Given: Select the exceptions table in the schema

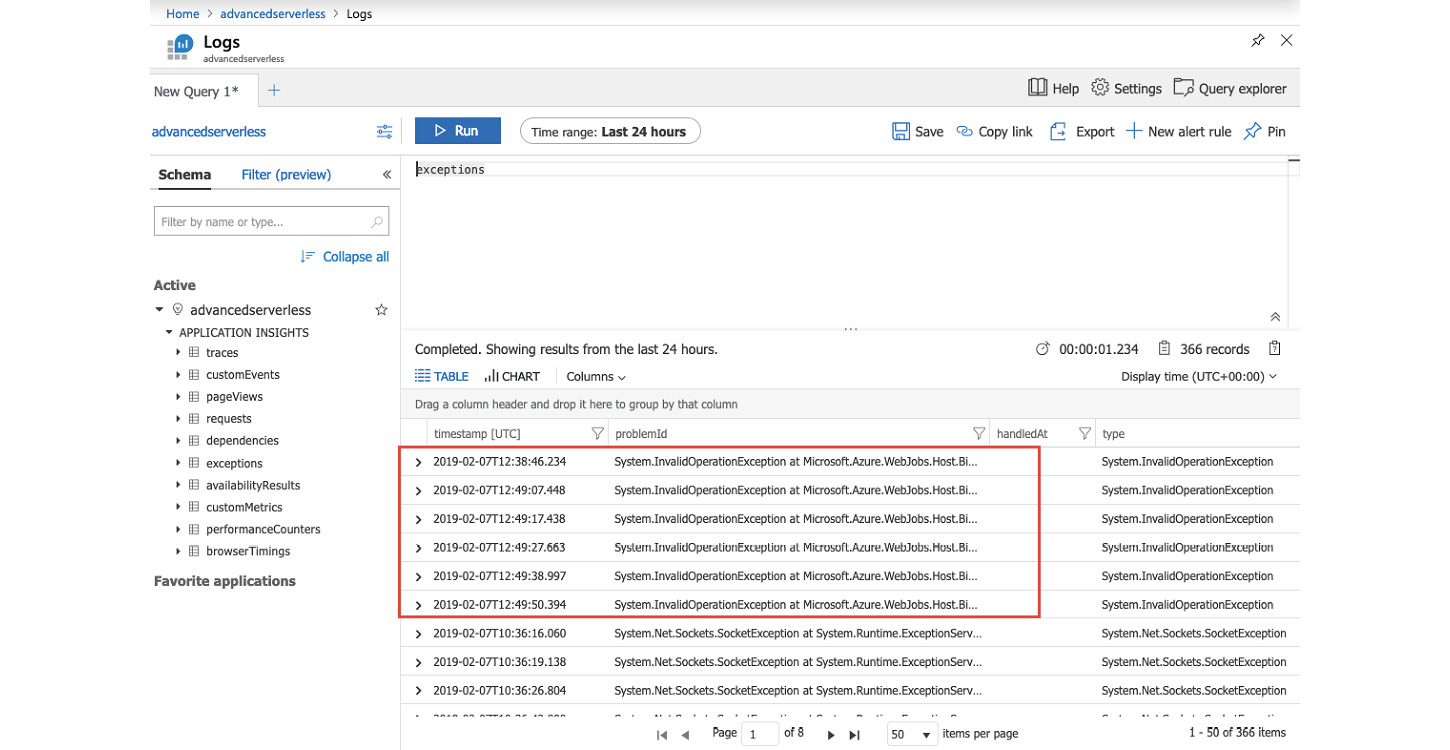Looking at the screenshot, I should [234, 463].
